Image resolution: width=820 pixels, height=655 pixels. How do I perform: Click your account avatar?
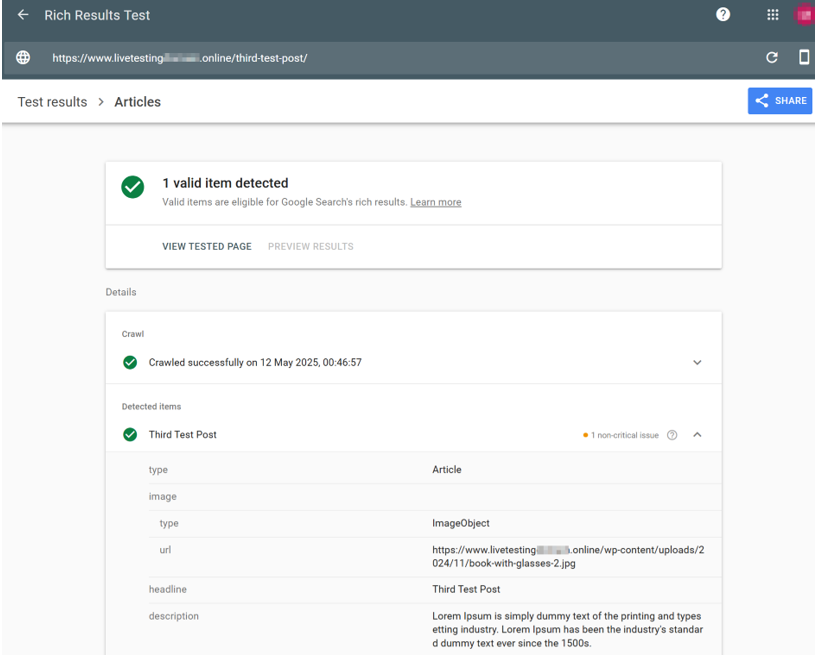tap(806, 14)
